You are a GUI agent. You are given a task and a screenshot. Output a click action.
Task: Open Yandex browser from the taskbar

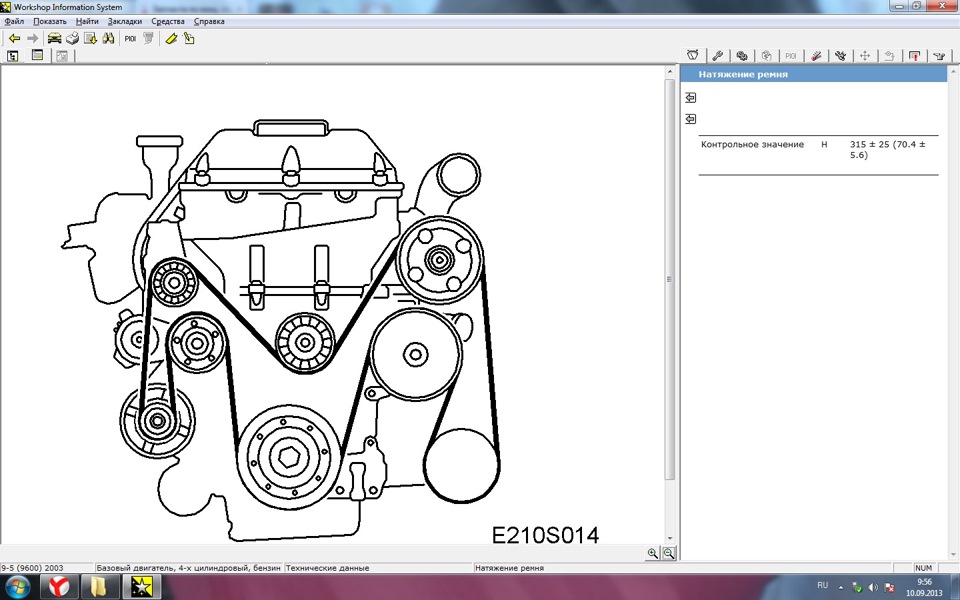click(59, 586)
